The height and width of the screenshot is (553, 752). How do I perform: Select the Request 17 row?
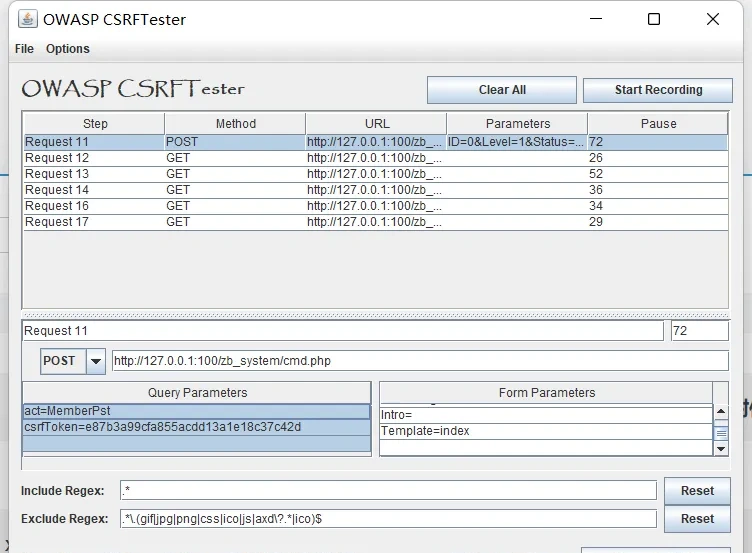pyautogui.click(x=376, y=222)
